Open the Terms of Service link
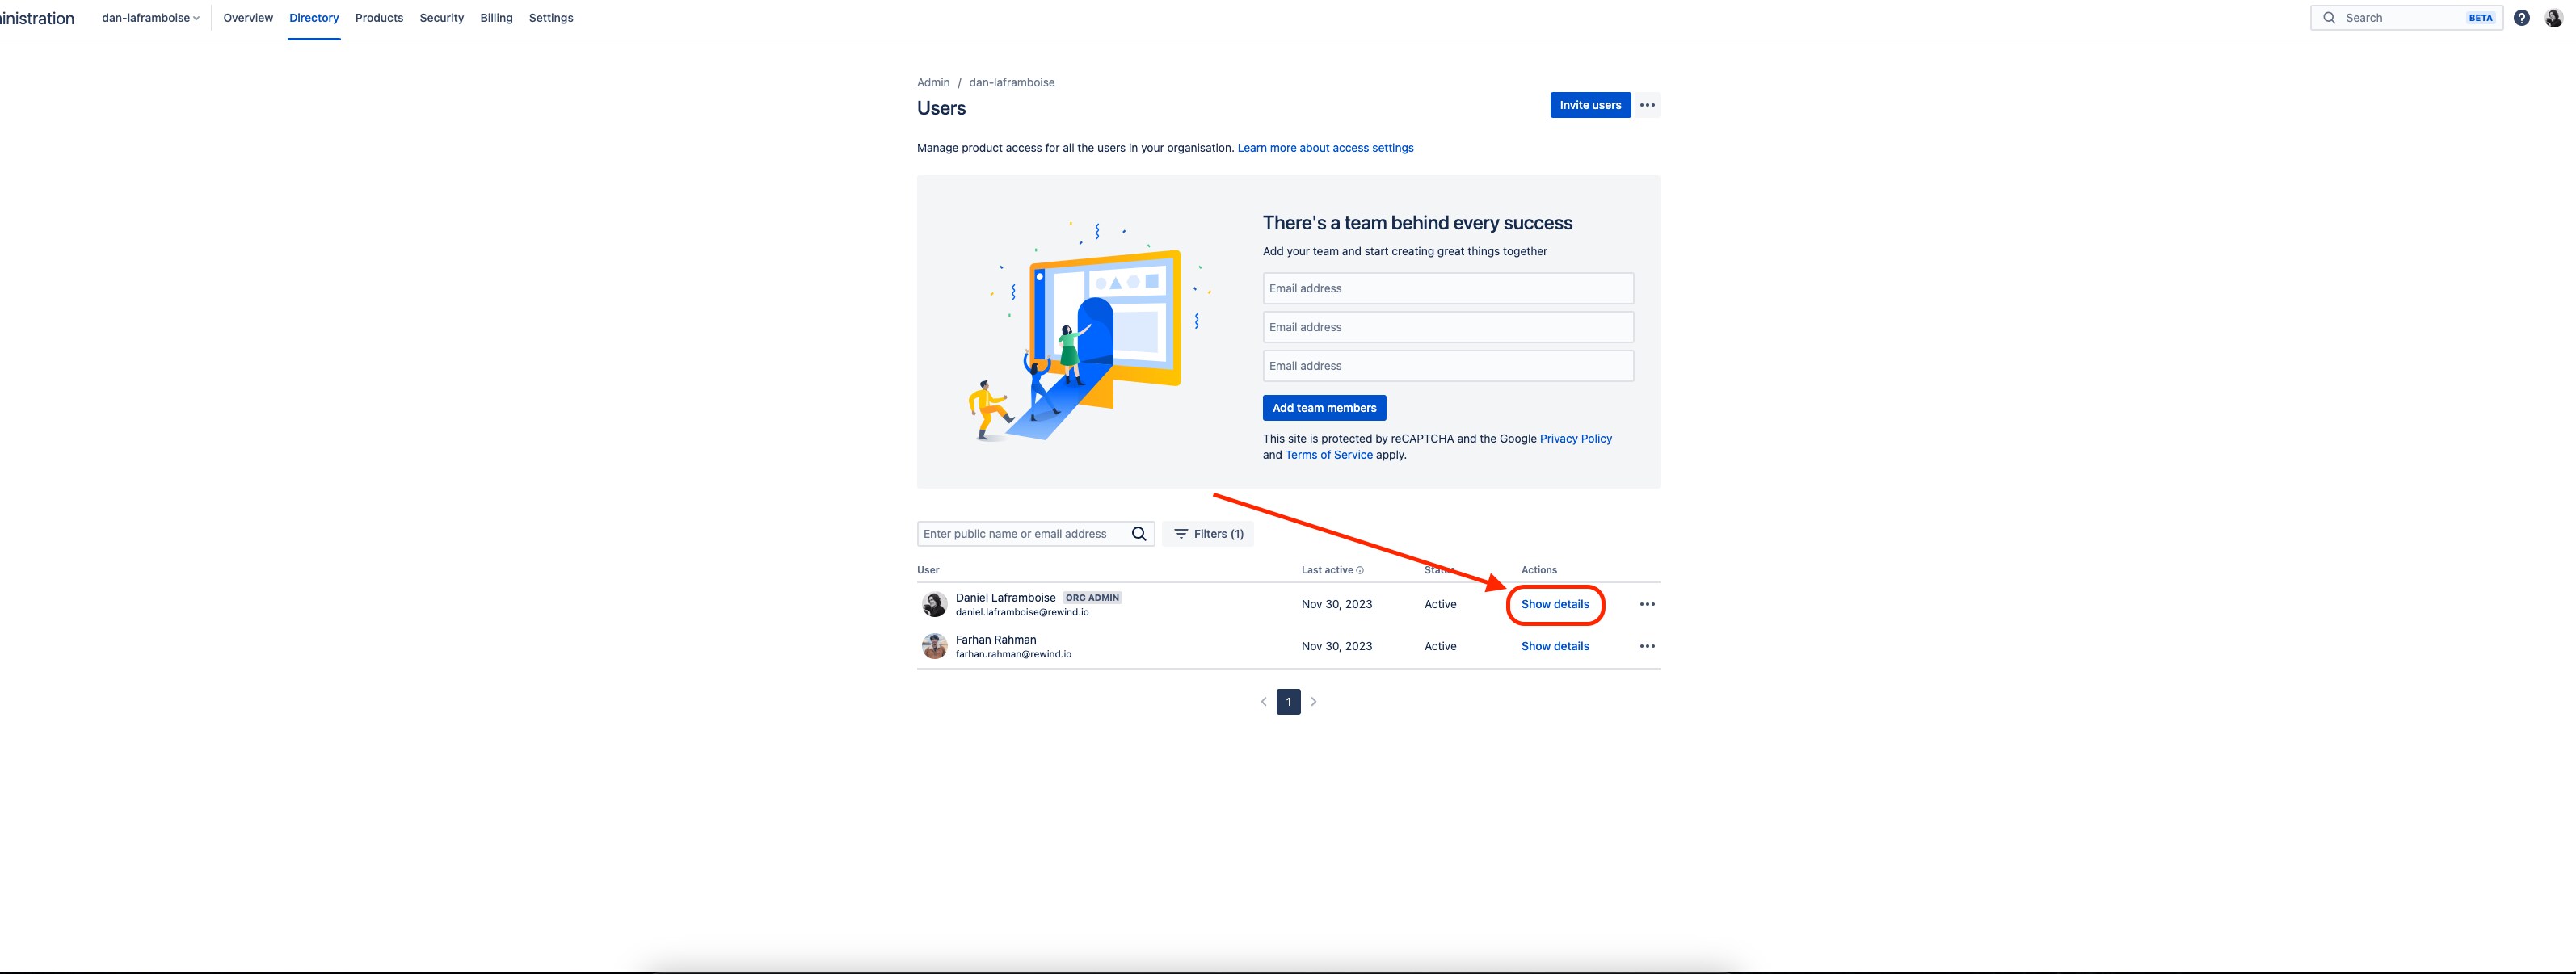 (1328, 455)
